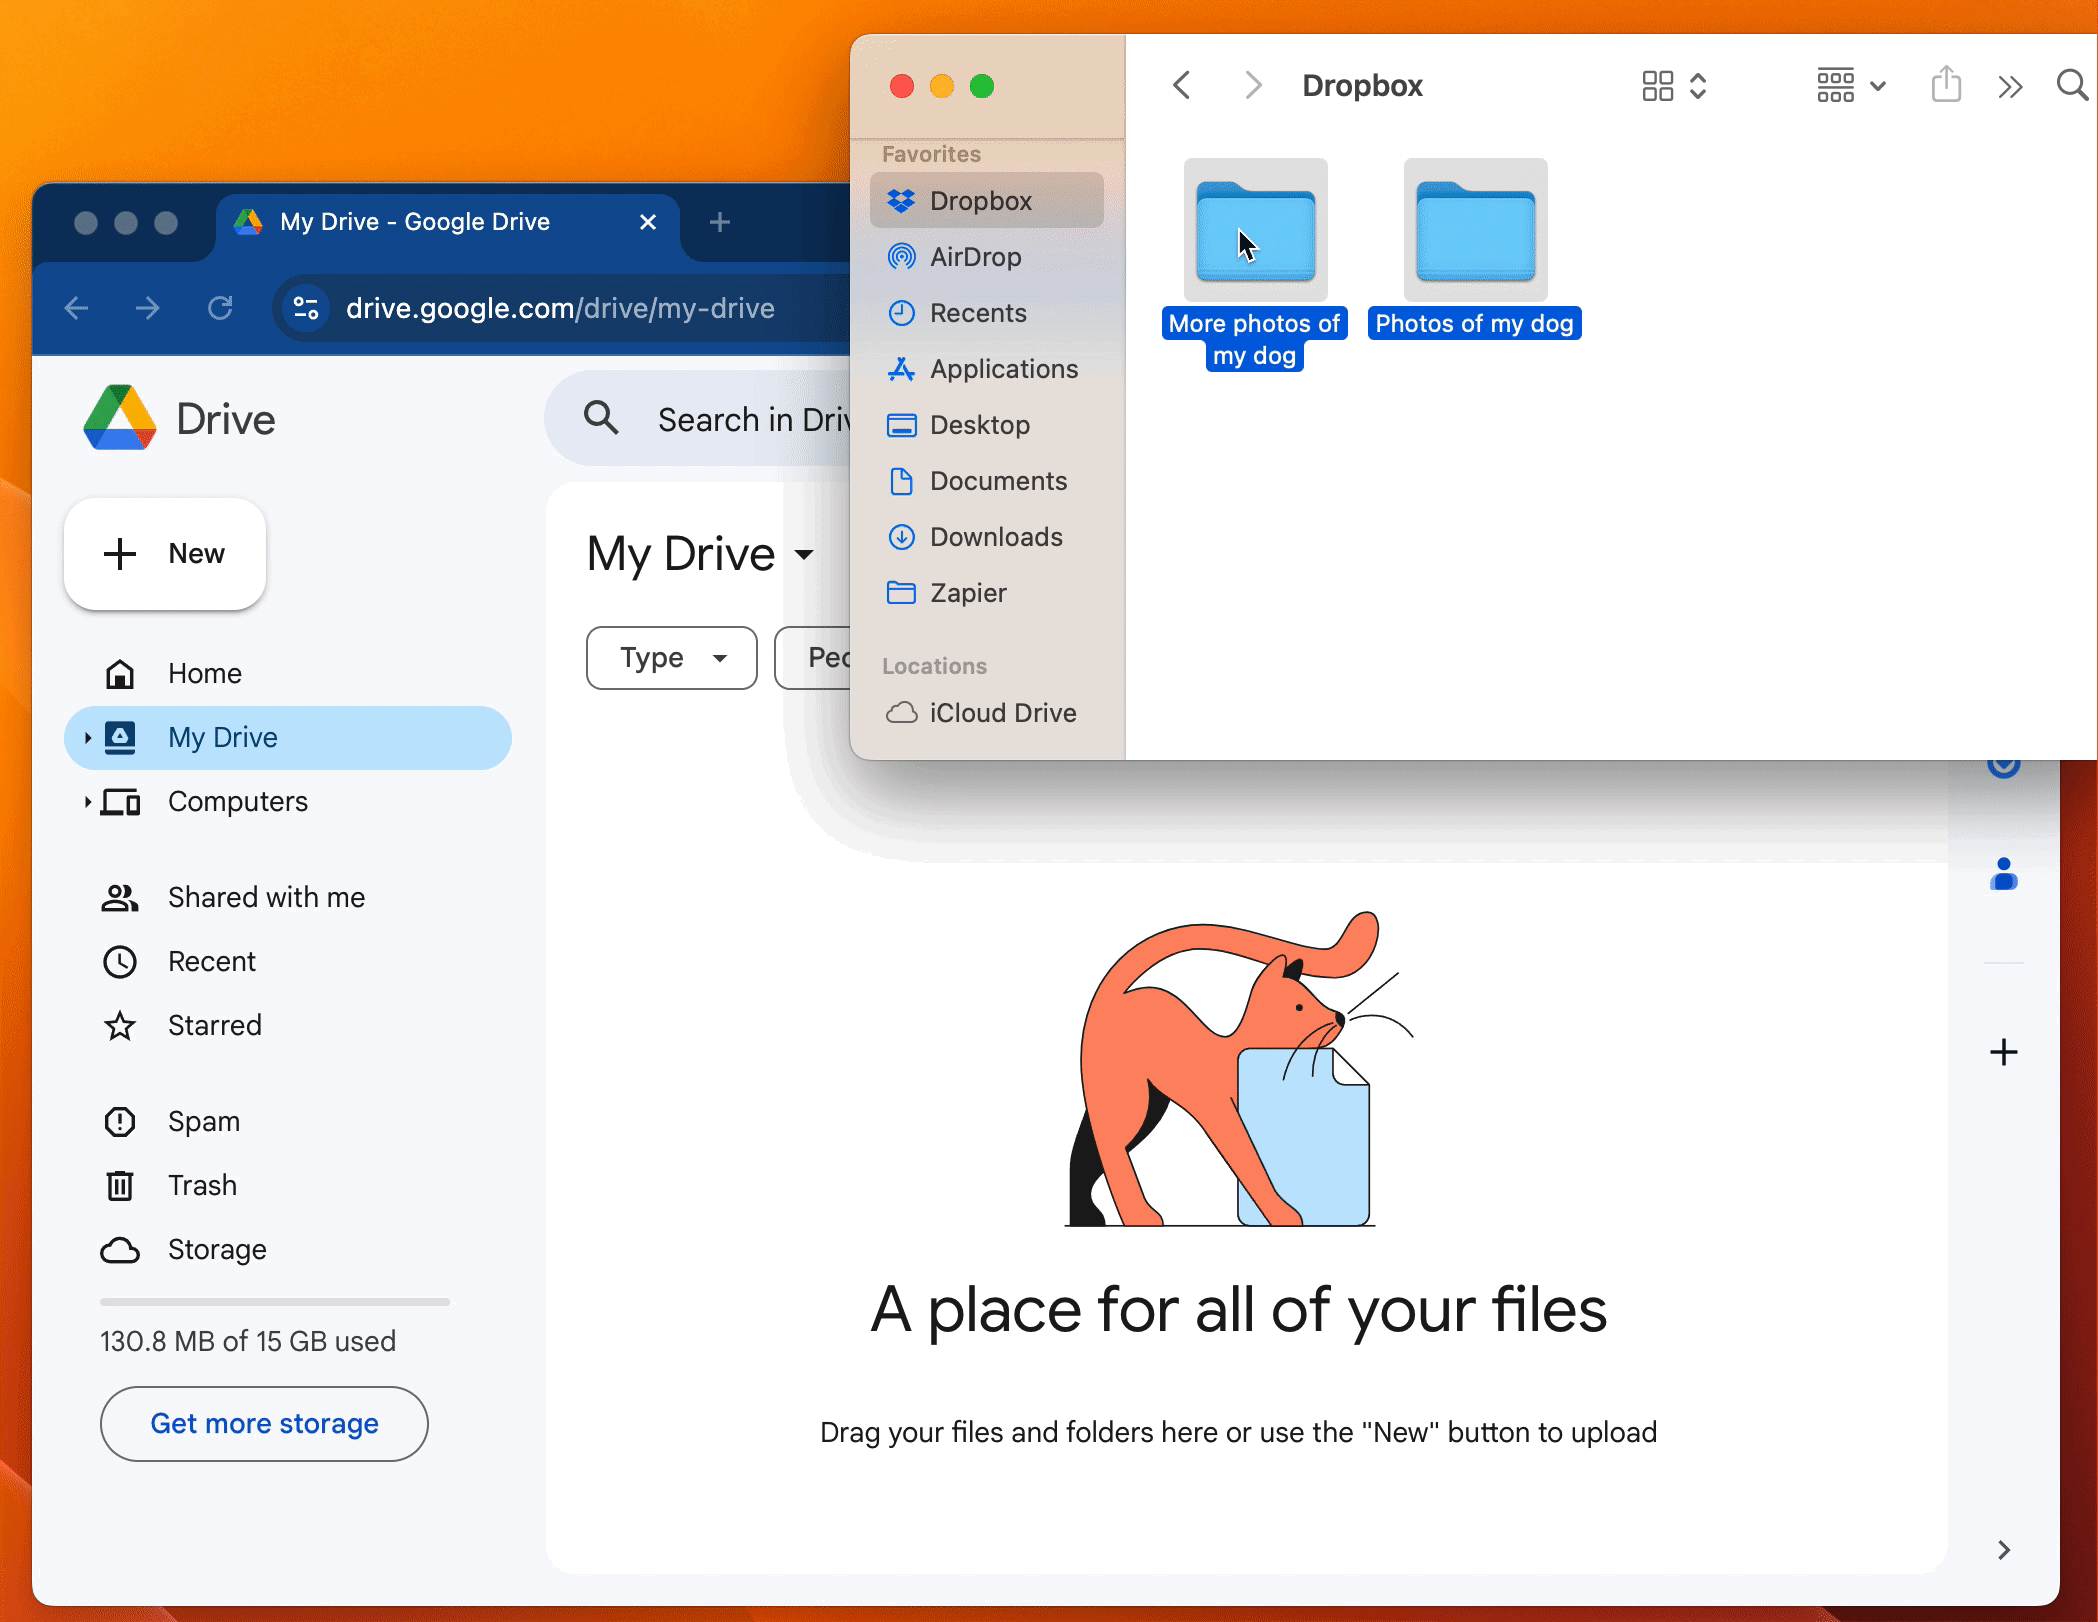Select Dropbox in Finder sidebar

click(987, 200)
